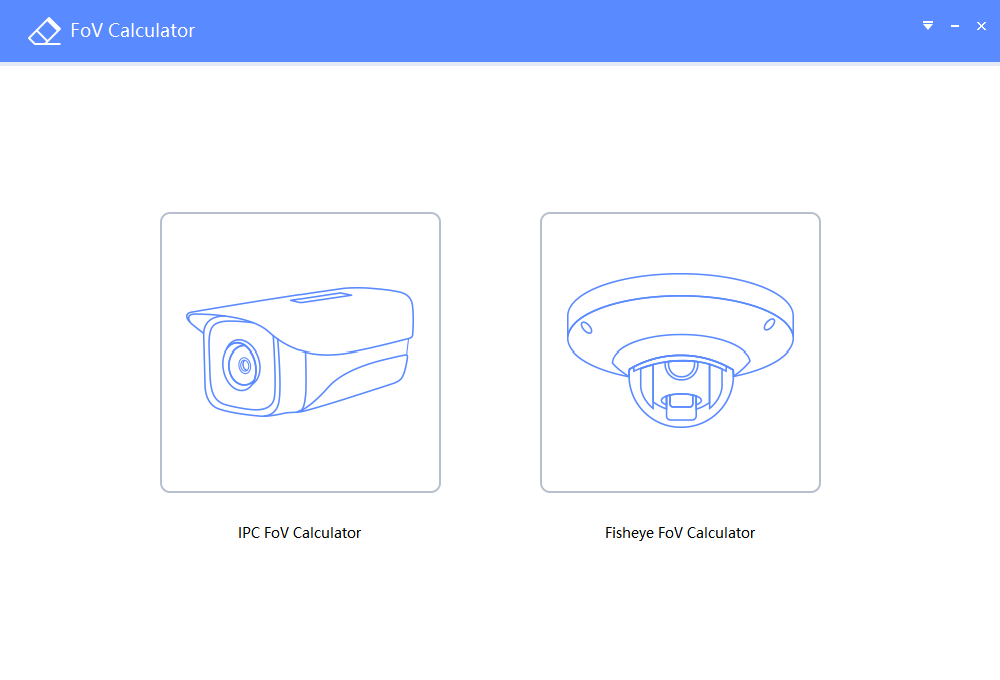This screenshot has width=1000, height=680.
Task: Pick the left camera type card
Action: tap(300, 352)
